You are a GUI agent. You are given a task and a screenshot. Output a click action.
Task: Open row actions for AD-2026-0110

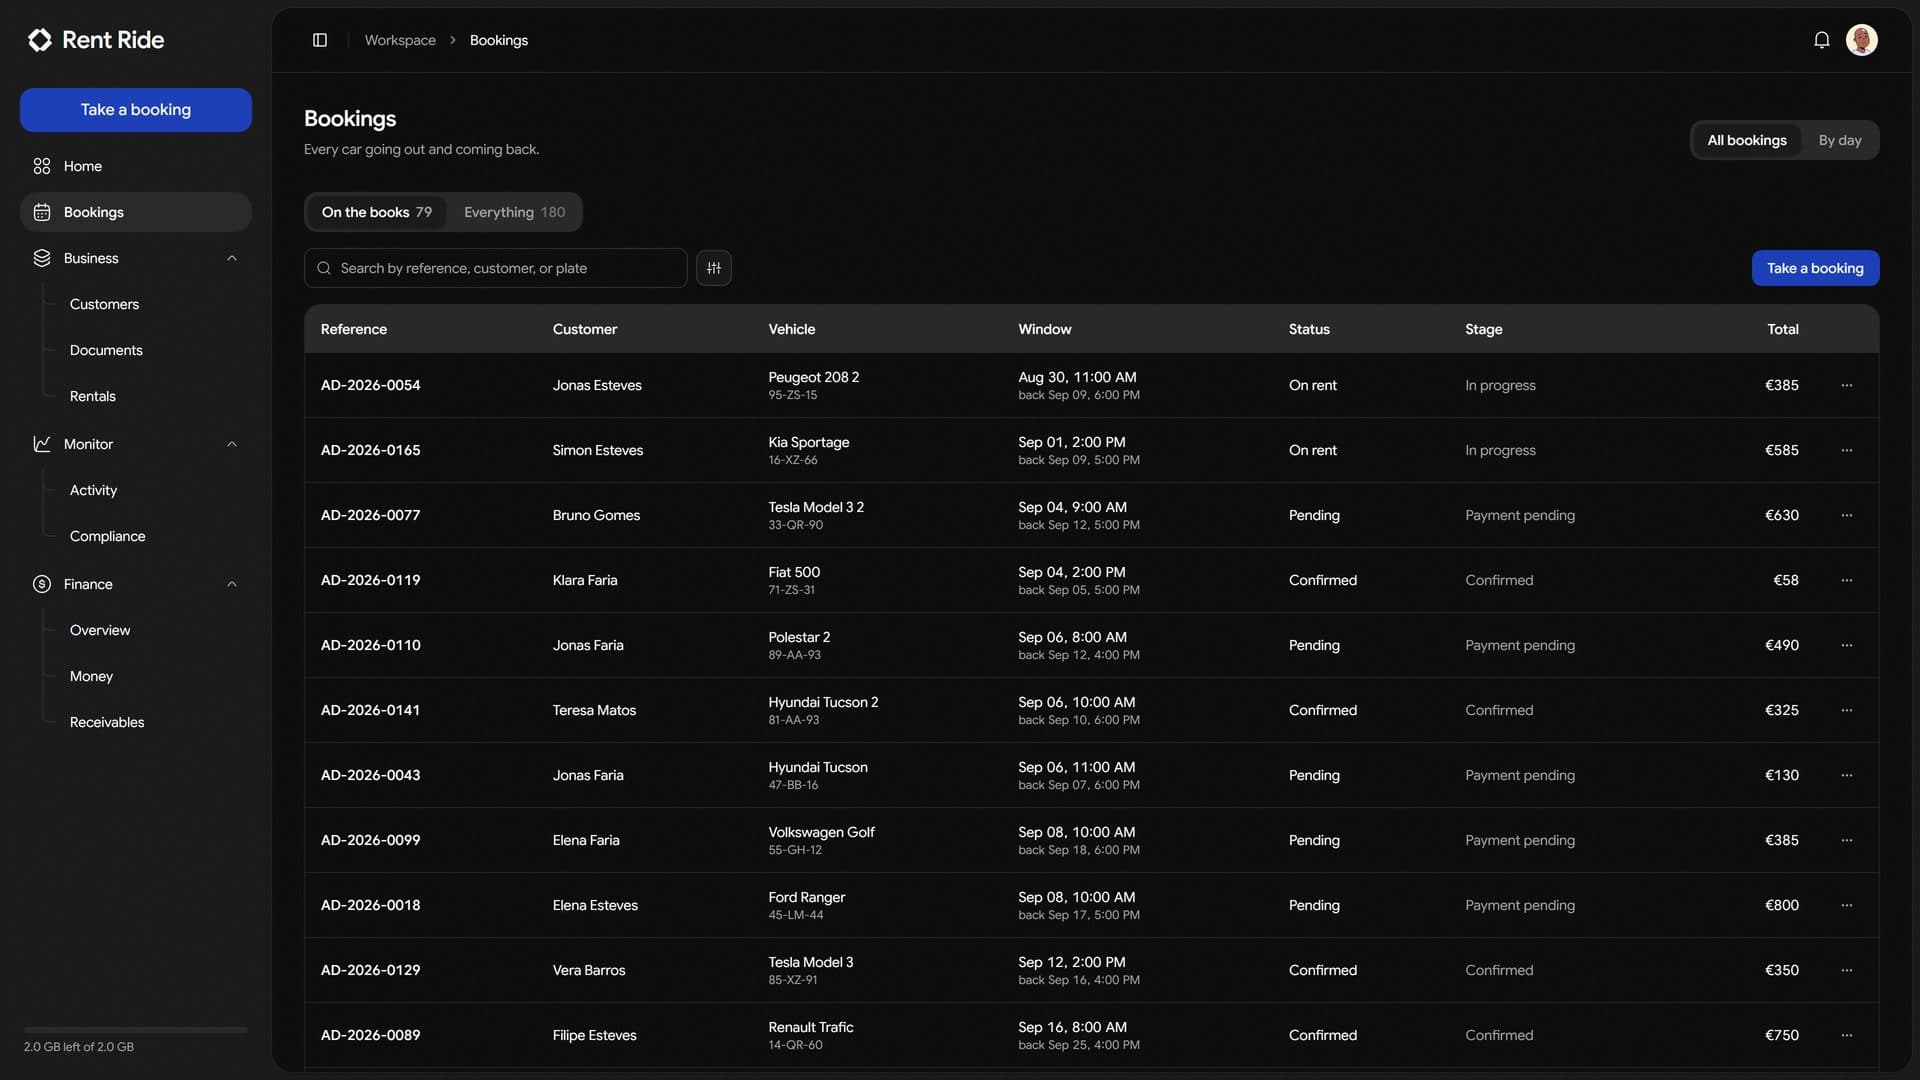click(x=1846, y=645)
